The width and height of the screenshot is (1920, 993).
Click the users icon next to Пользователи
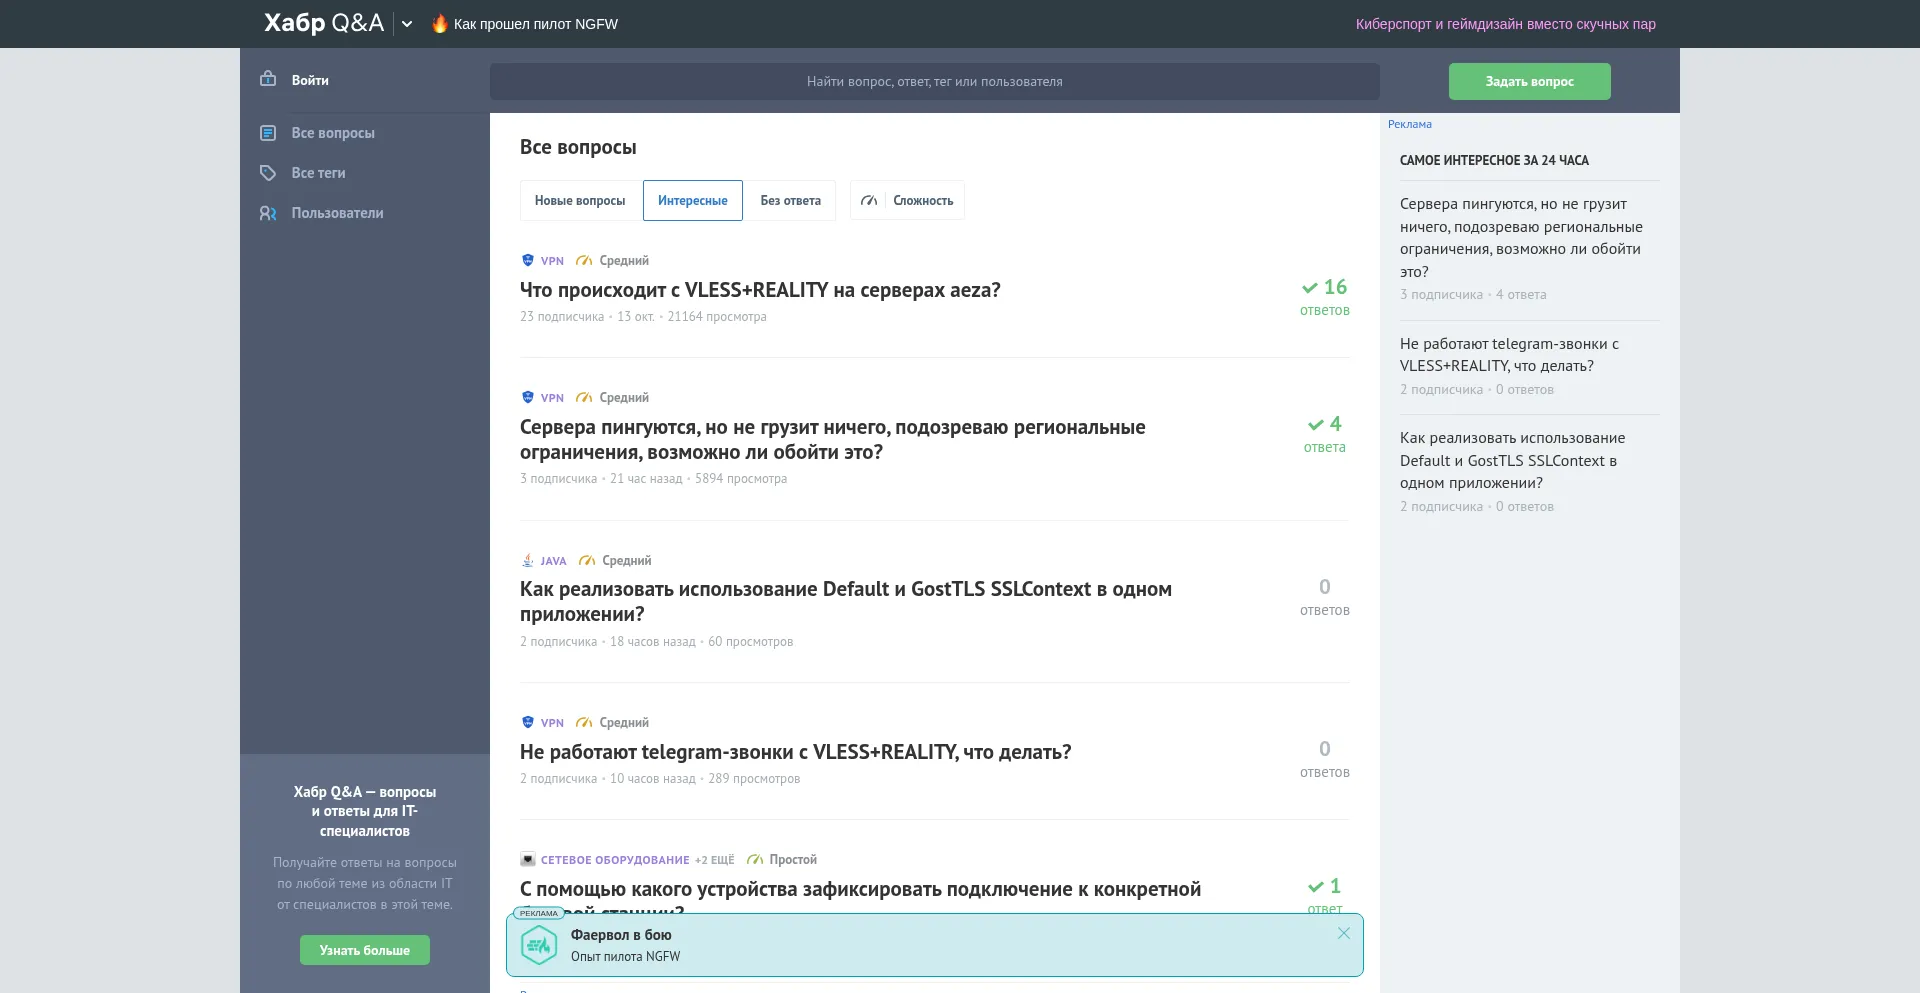(x=268, y=213)
